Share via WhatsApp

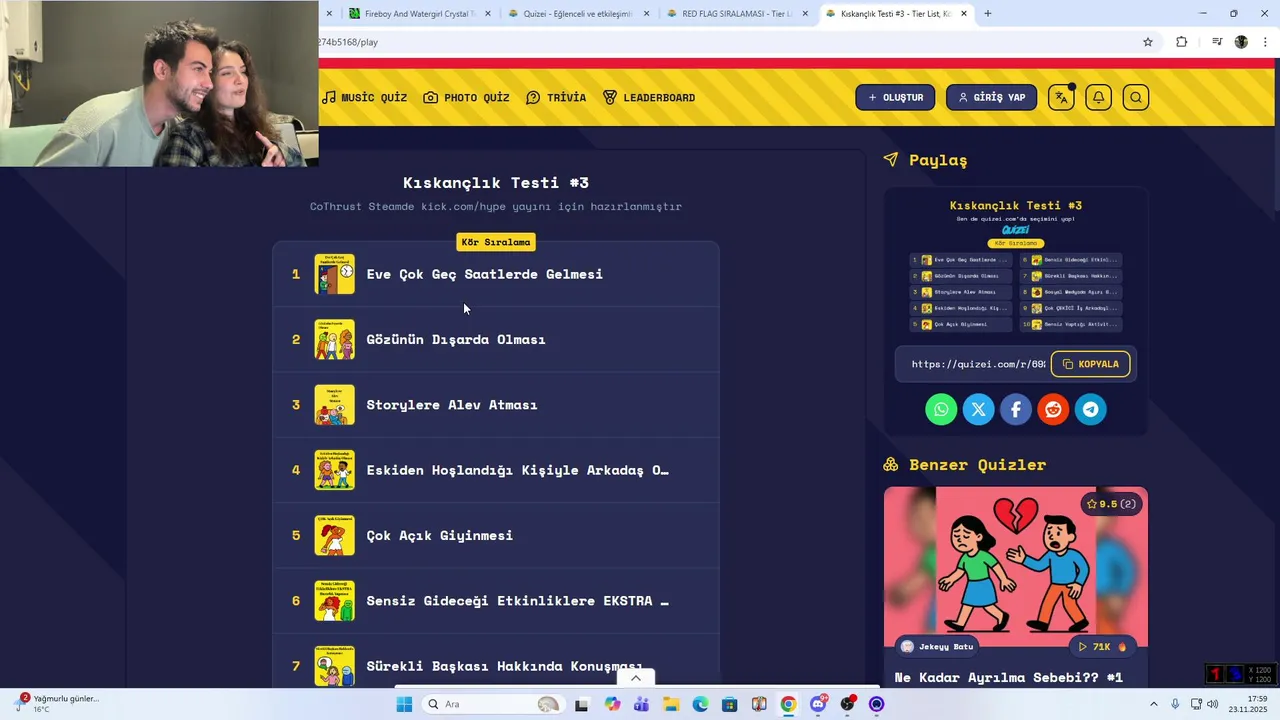pos(941,409)
